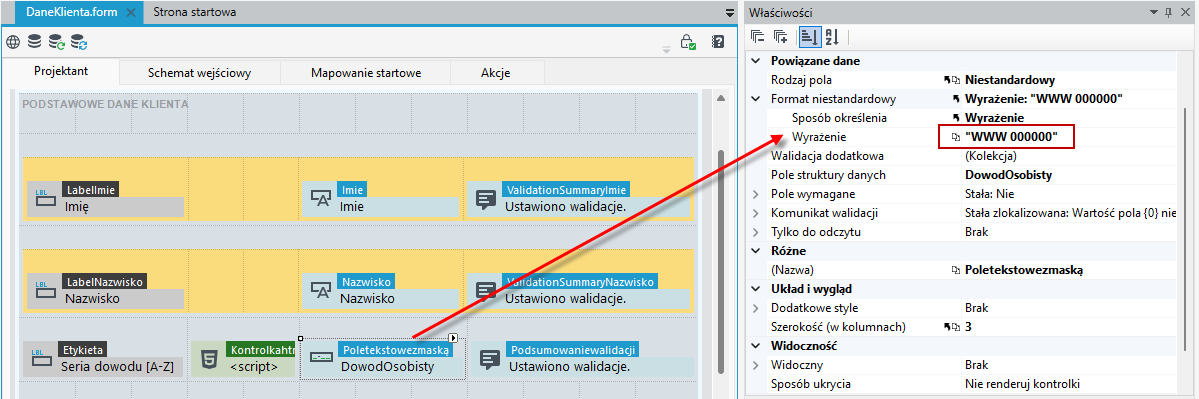
Task: Click the reset marker next to Szerokość
Action: pyautogui.click(x=947, y=327)
